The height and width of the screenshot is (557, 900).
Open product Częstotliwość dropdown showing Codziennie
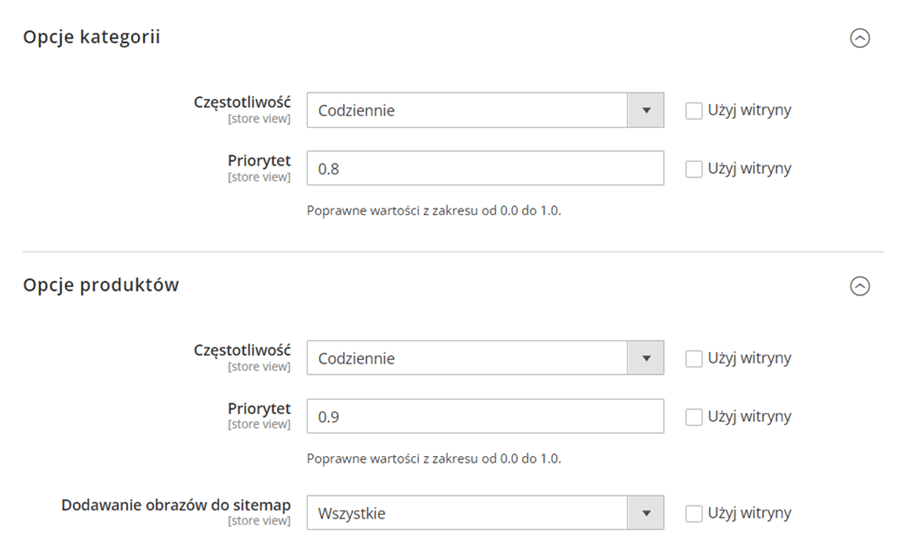click(x=485, y=358)
